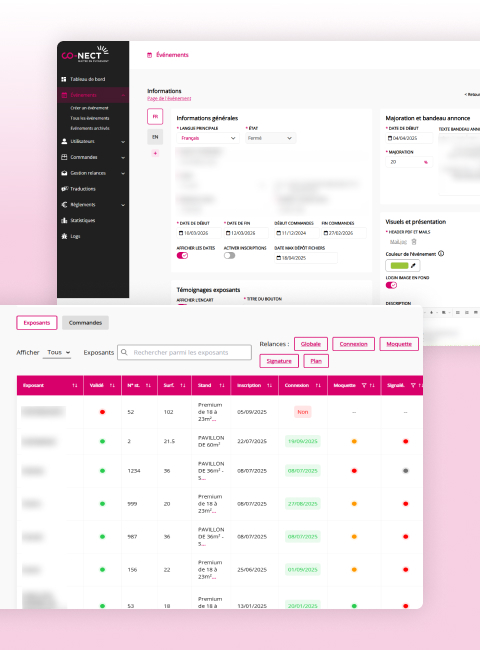This screenshot has width=480, height=650.
Task: Expand the Gestion relances menu chevron
Action: (x=123, y=173)
